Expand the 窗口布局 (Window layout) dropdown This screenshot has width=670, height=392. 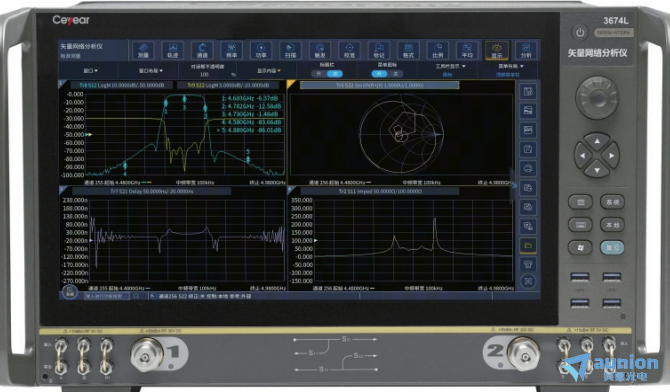pyautogui.click(x=150, y=71)
